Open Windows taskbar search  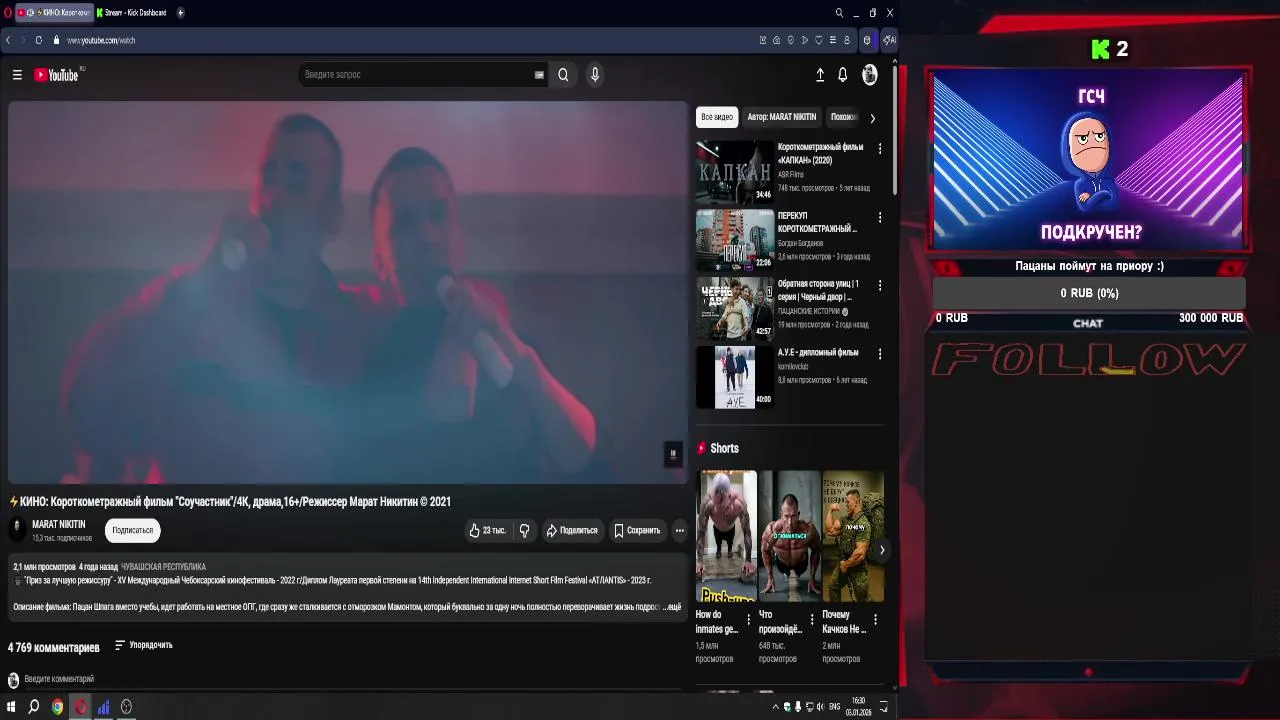coord(34,707)
